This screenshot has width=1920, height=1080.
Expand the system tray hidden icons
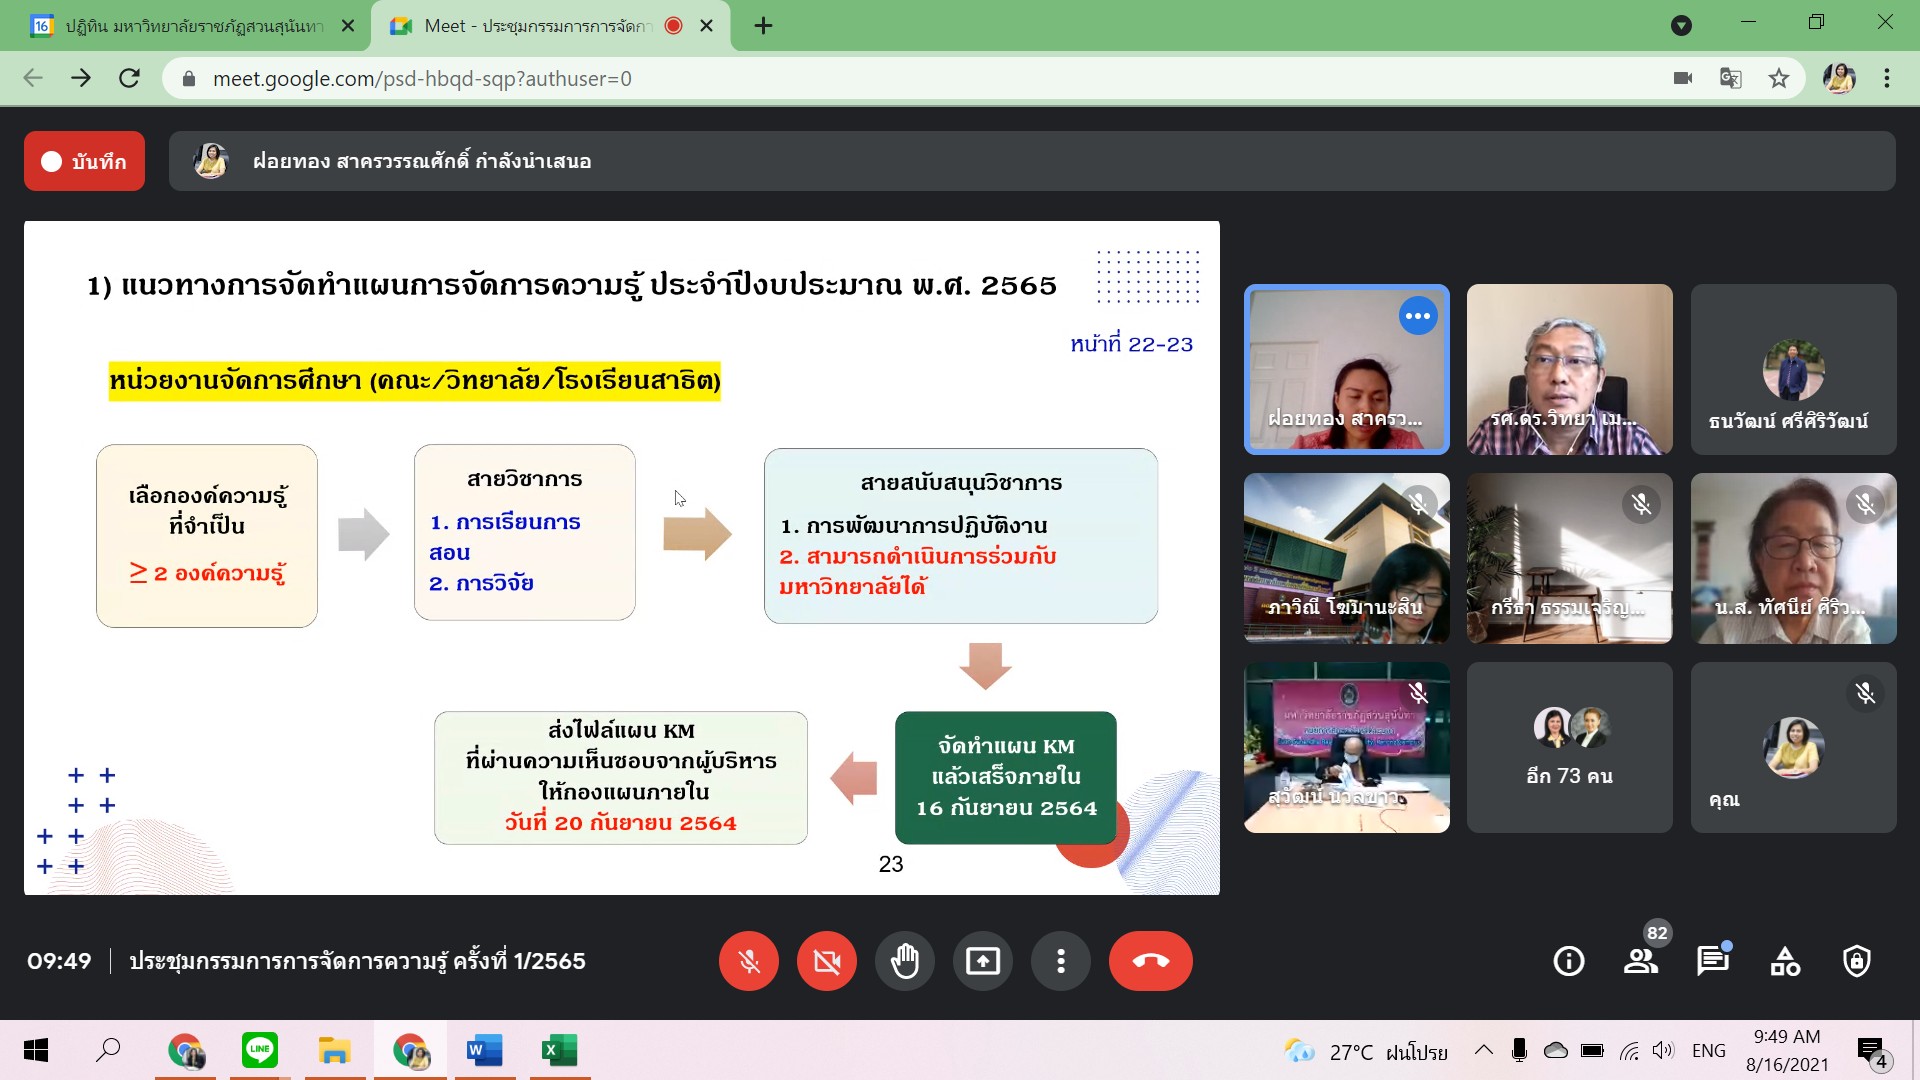[1484, 1050]
